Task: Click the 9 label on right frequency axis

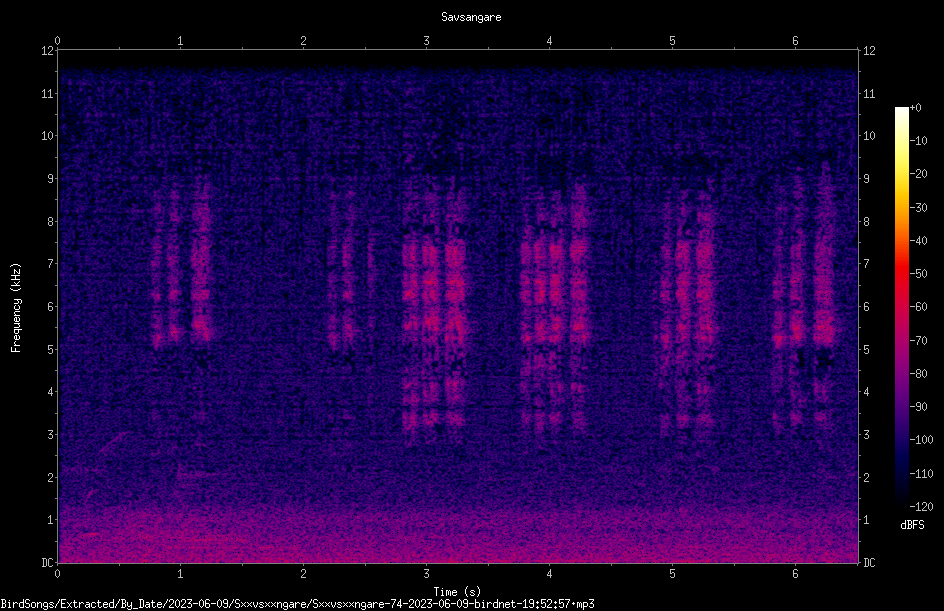Action: [x=866, y=179]
